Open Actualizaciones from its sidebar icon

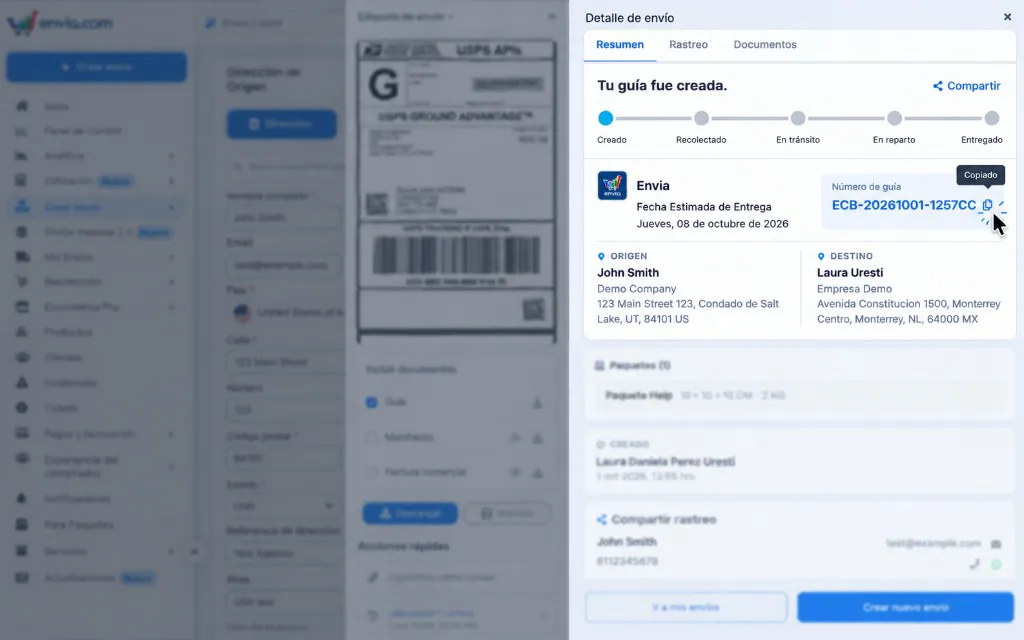22,578
